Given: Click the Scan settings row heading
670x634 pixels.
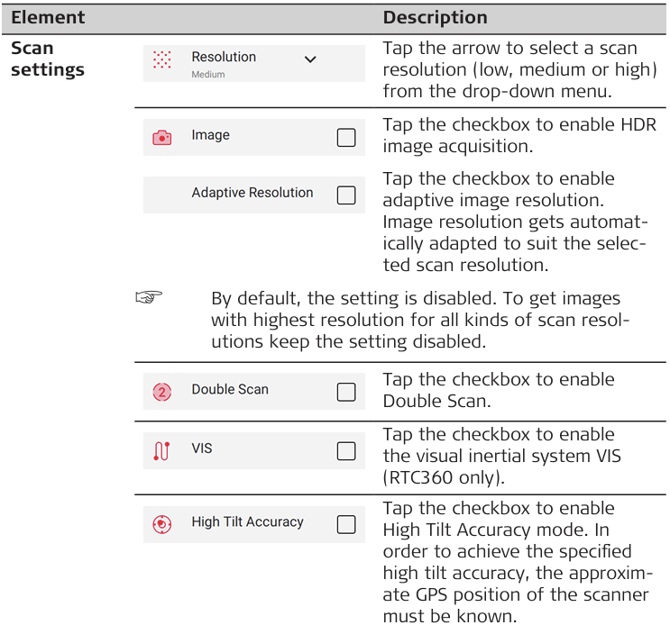Looking at the screenshot, I should coord(47,59).
